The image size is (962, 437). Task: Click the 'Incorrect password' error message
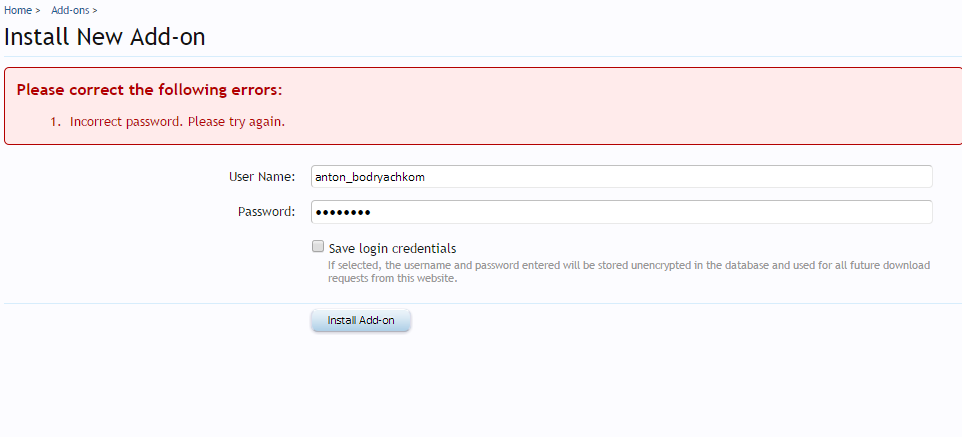pos(177,121)
